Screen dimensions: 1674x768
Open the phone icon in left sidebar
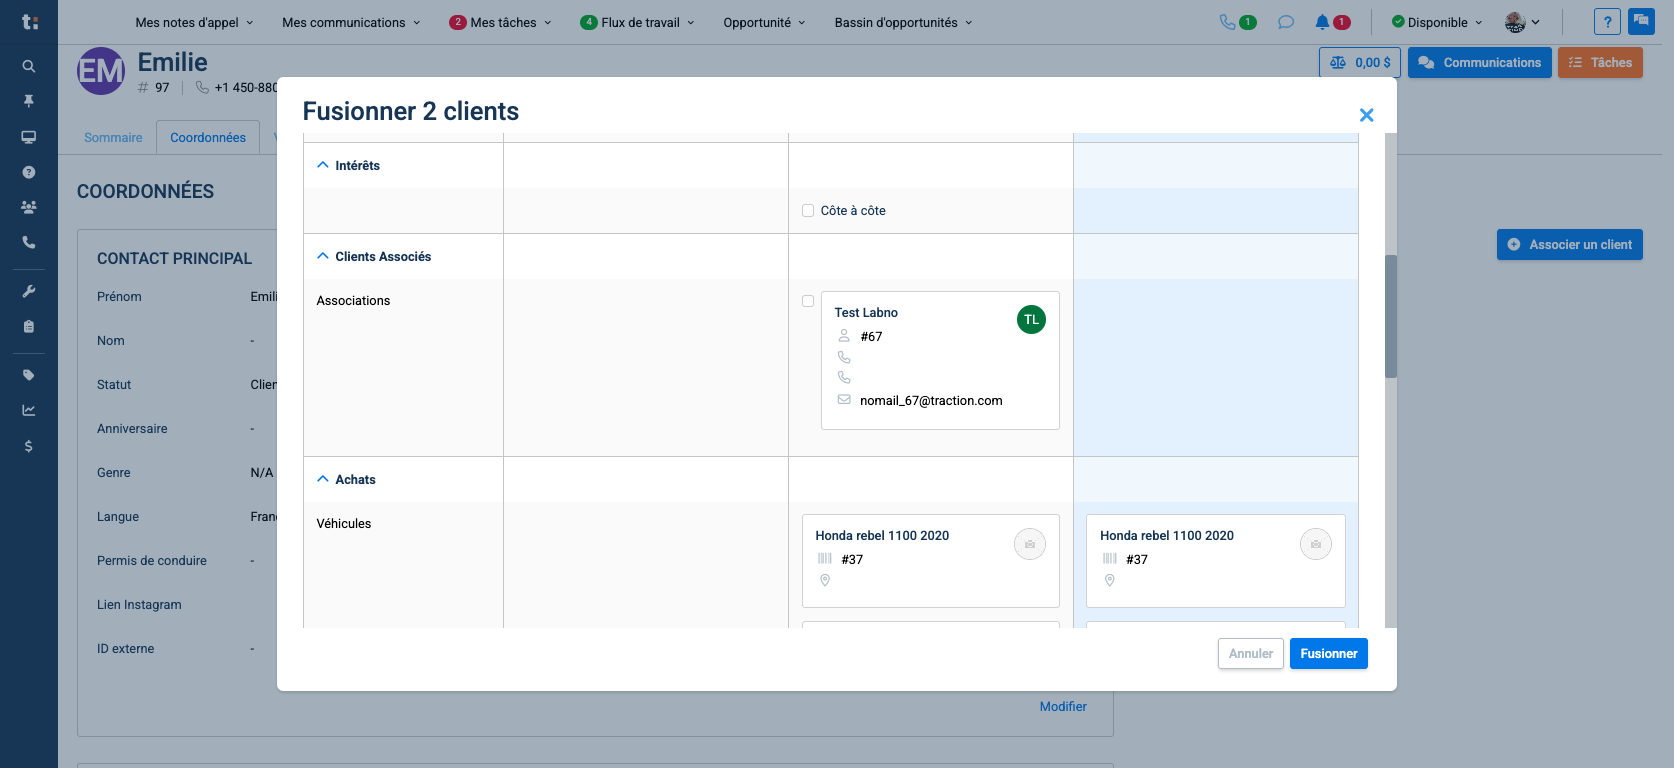pyautogui.click(x=29, y=242)
